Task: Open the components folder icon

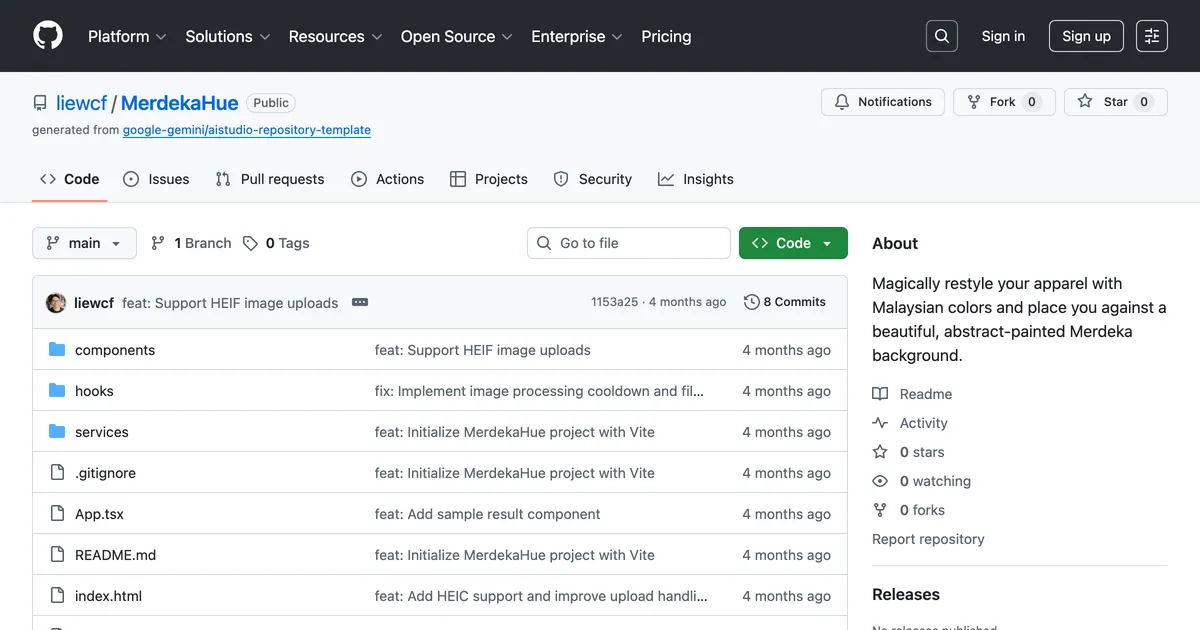Action: click(58, 350)
